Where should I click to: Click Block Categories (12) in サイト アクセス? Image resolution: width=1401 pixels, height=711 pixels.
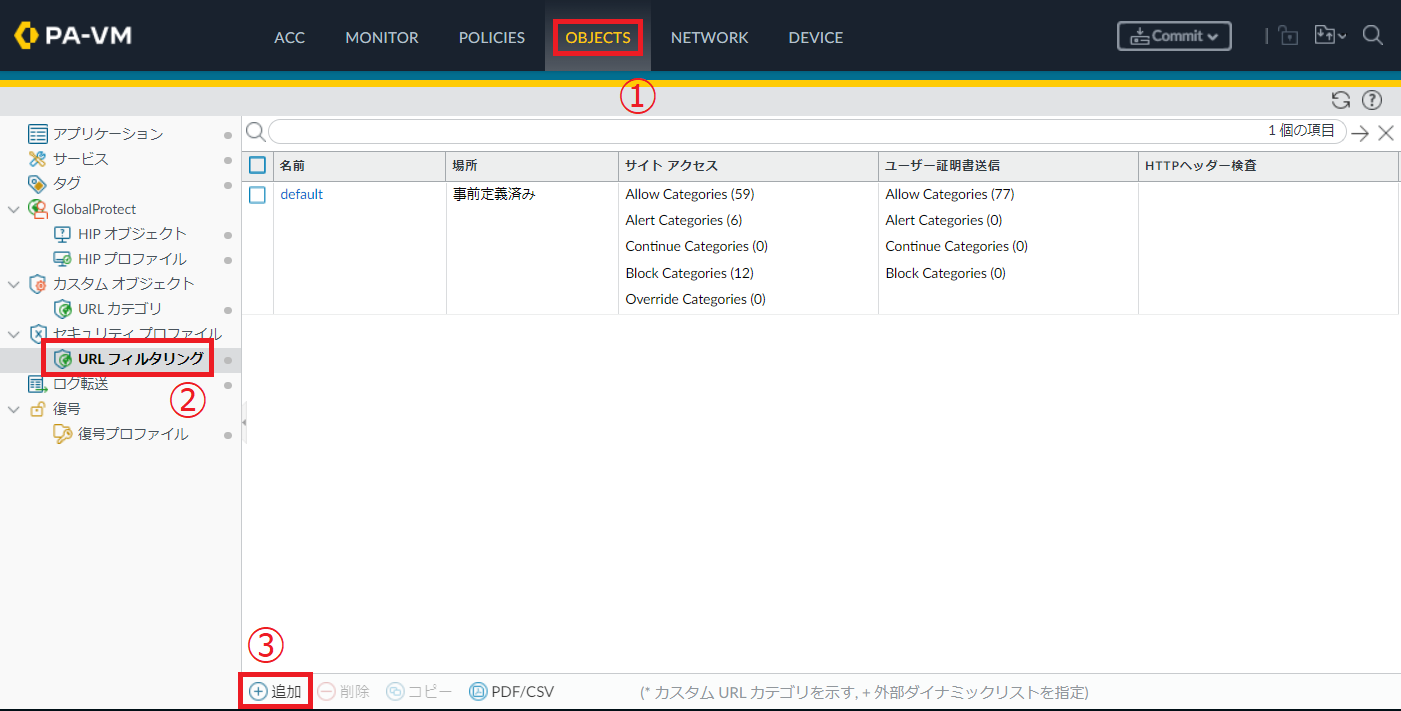(690, 273)
